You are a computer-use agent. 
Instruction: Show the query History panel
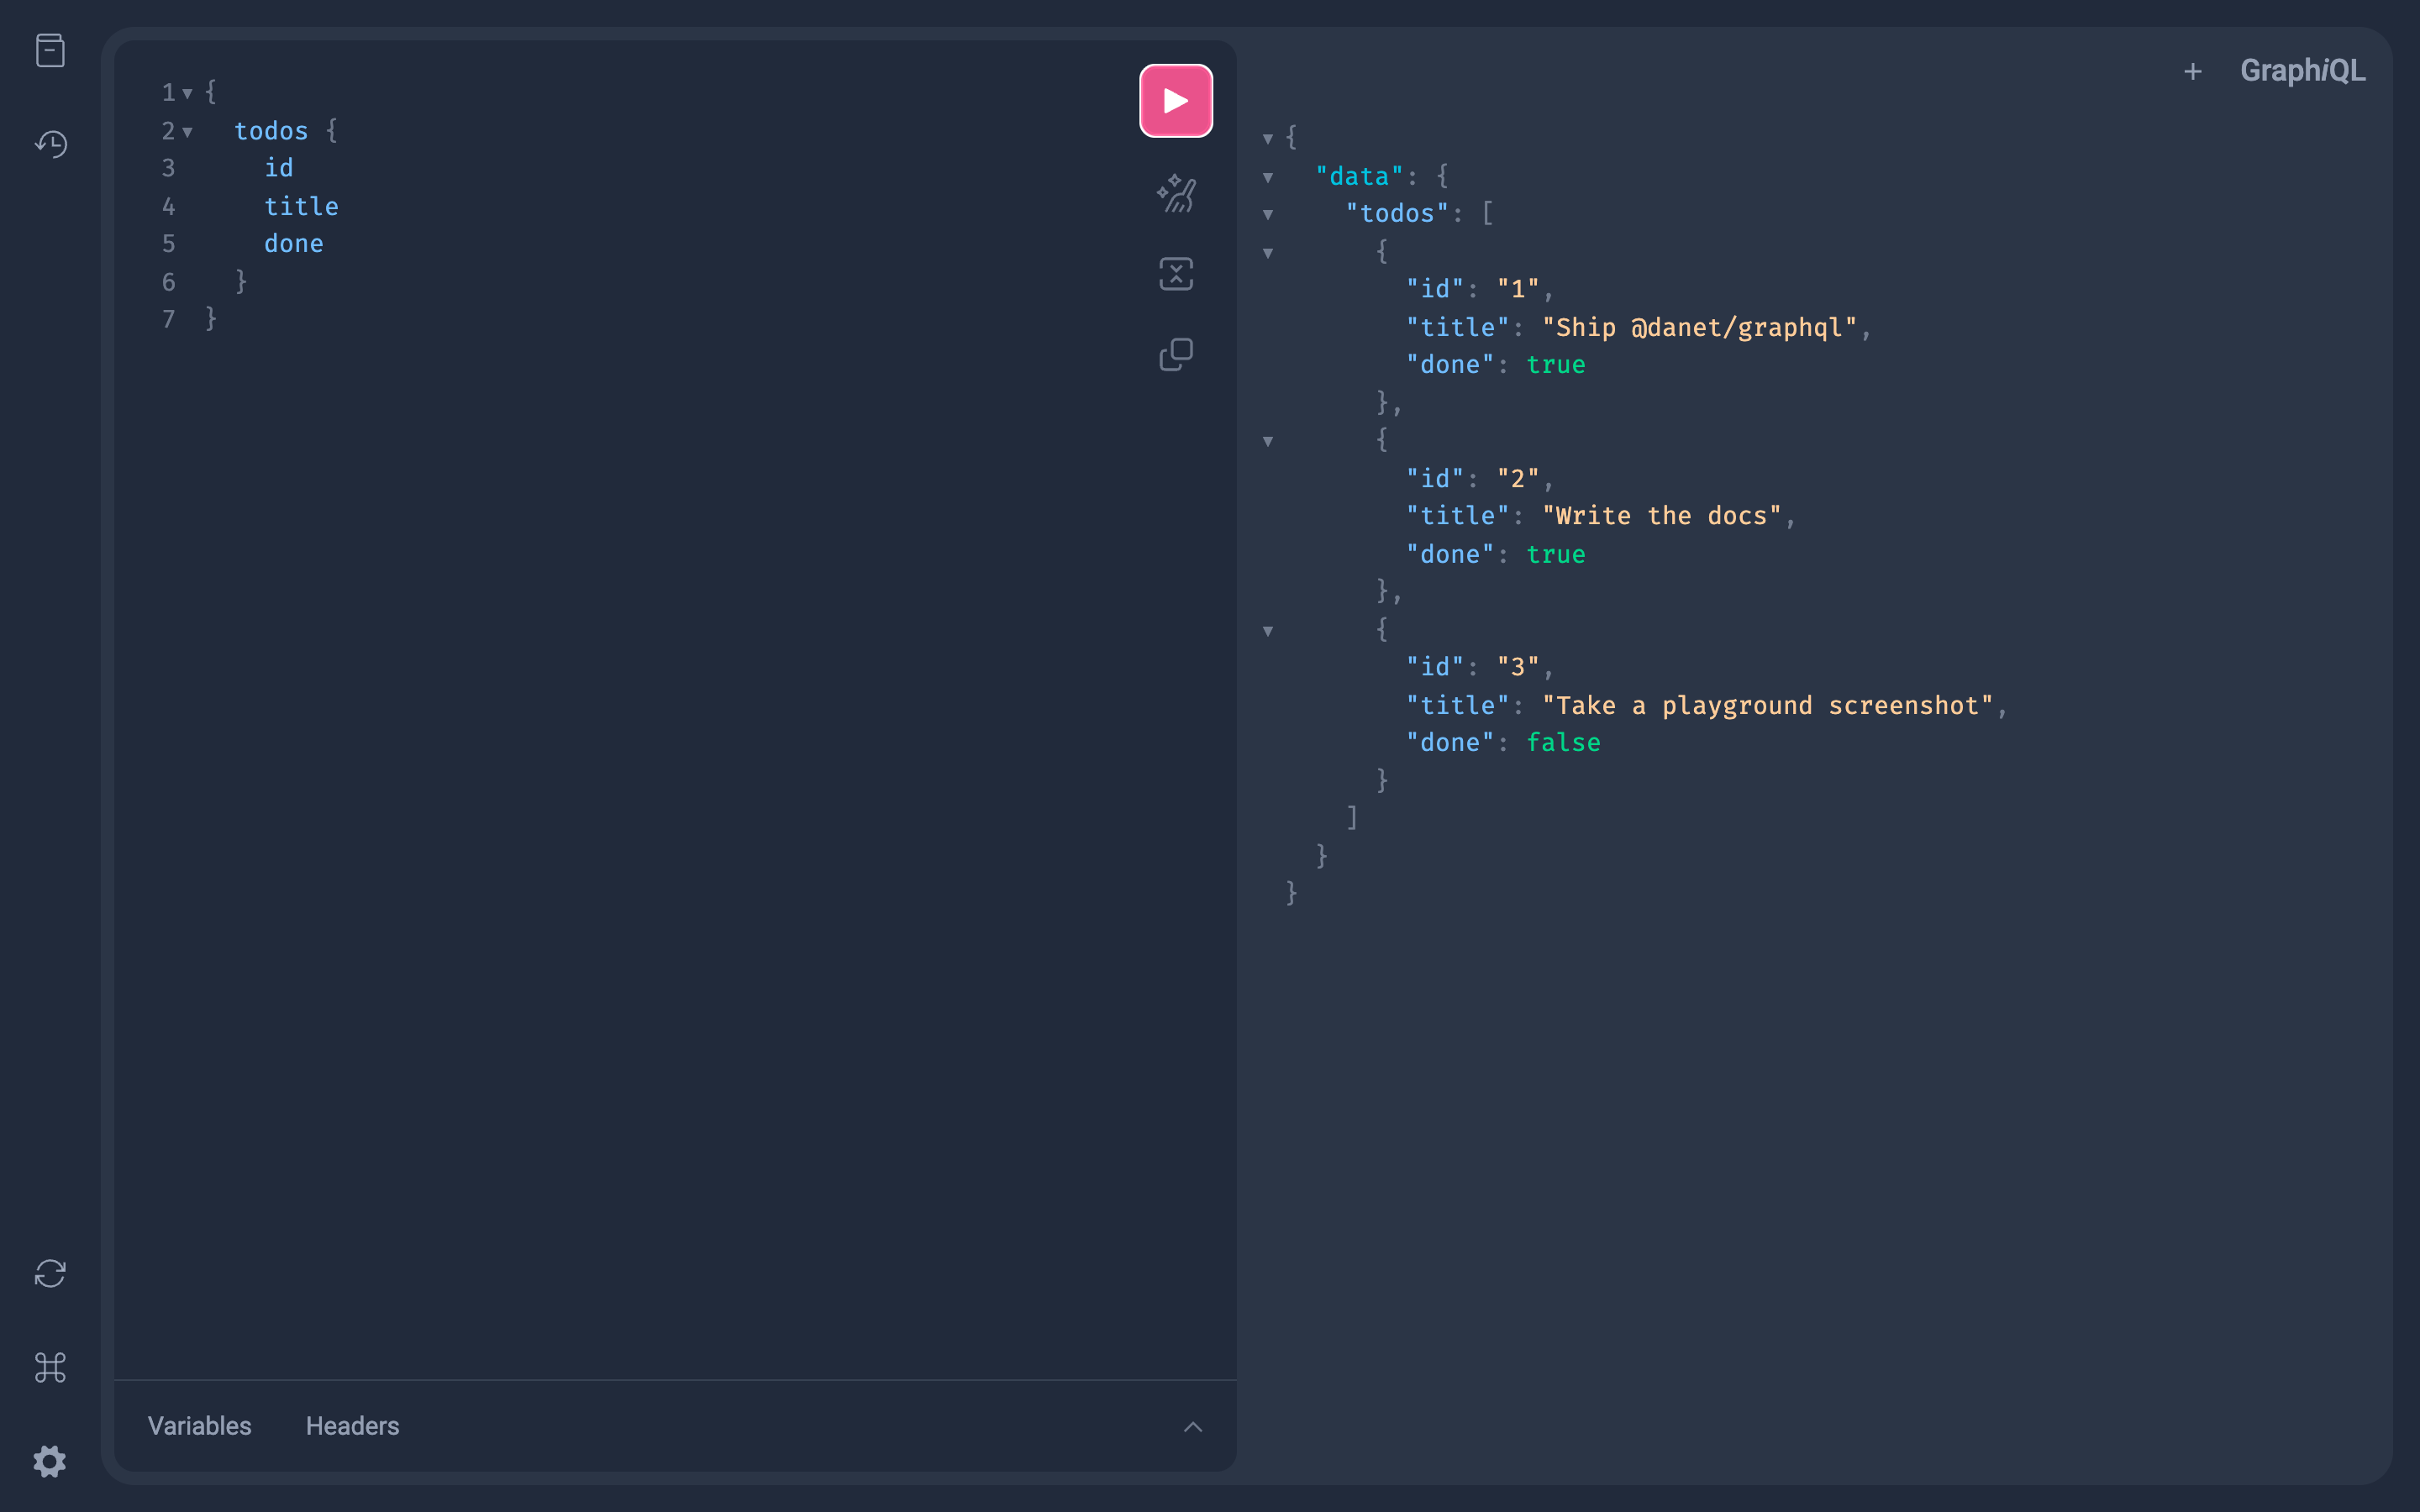[50, 144]
